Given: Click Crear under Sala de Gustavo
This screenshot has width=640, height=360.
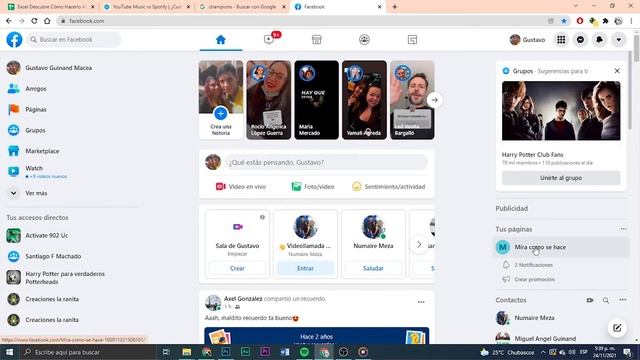Looking at the screenshot, I should (x=237, y=268).
